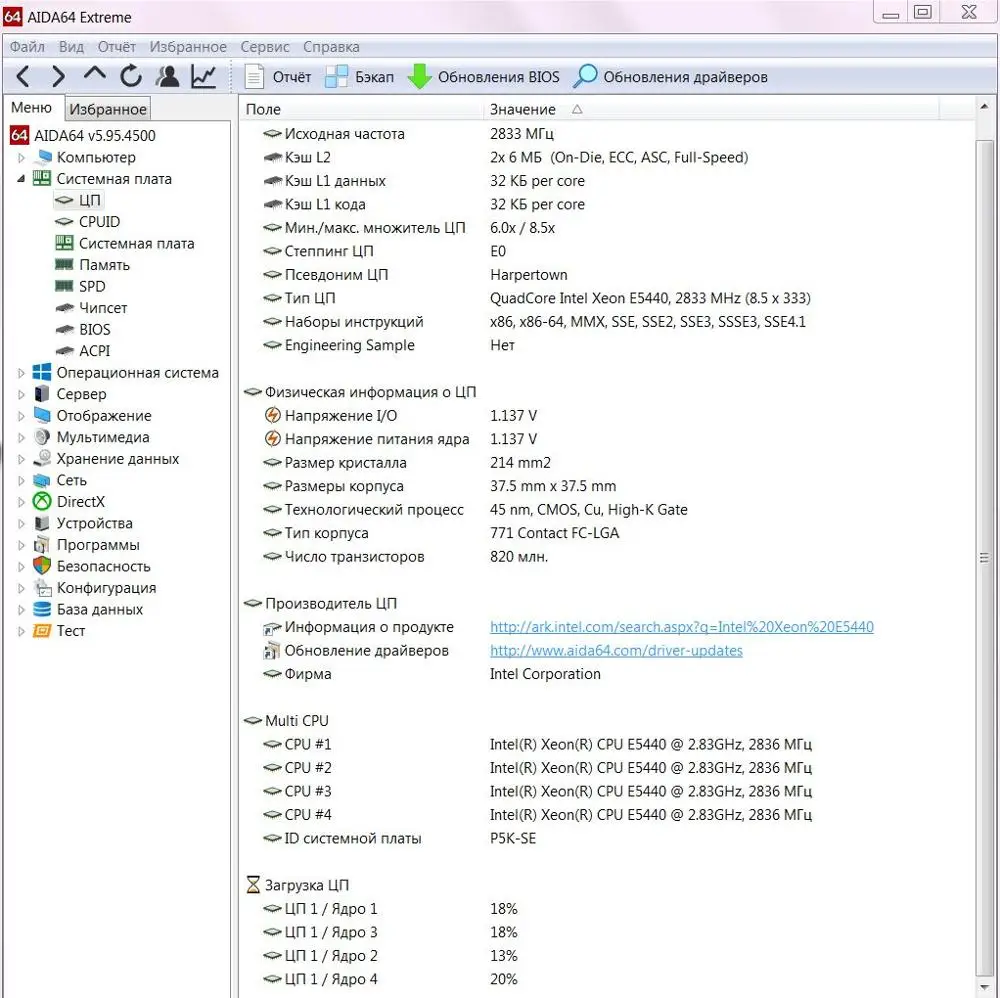Select the ЦП item in the tree
This screenshot has height=998, width=1000.
[x=78, y=200]
